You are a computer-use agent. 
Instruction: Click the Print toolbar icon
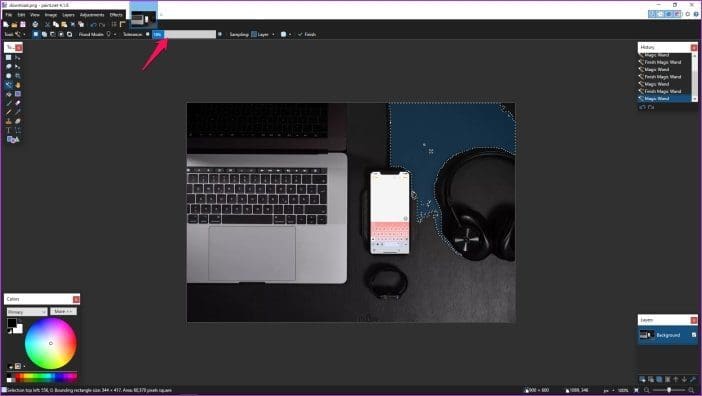35,24
